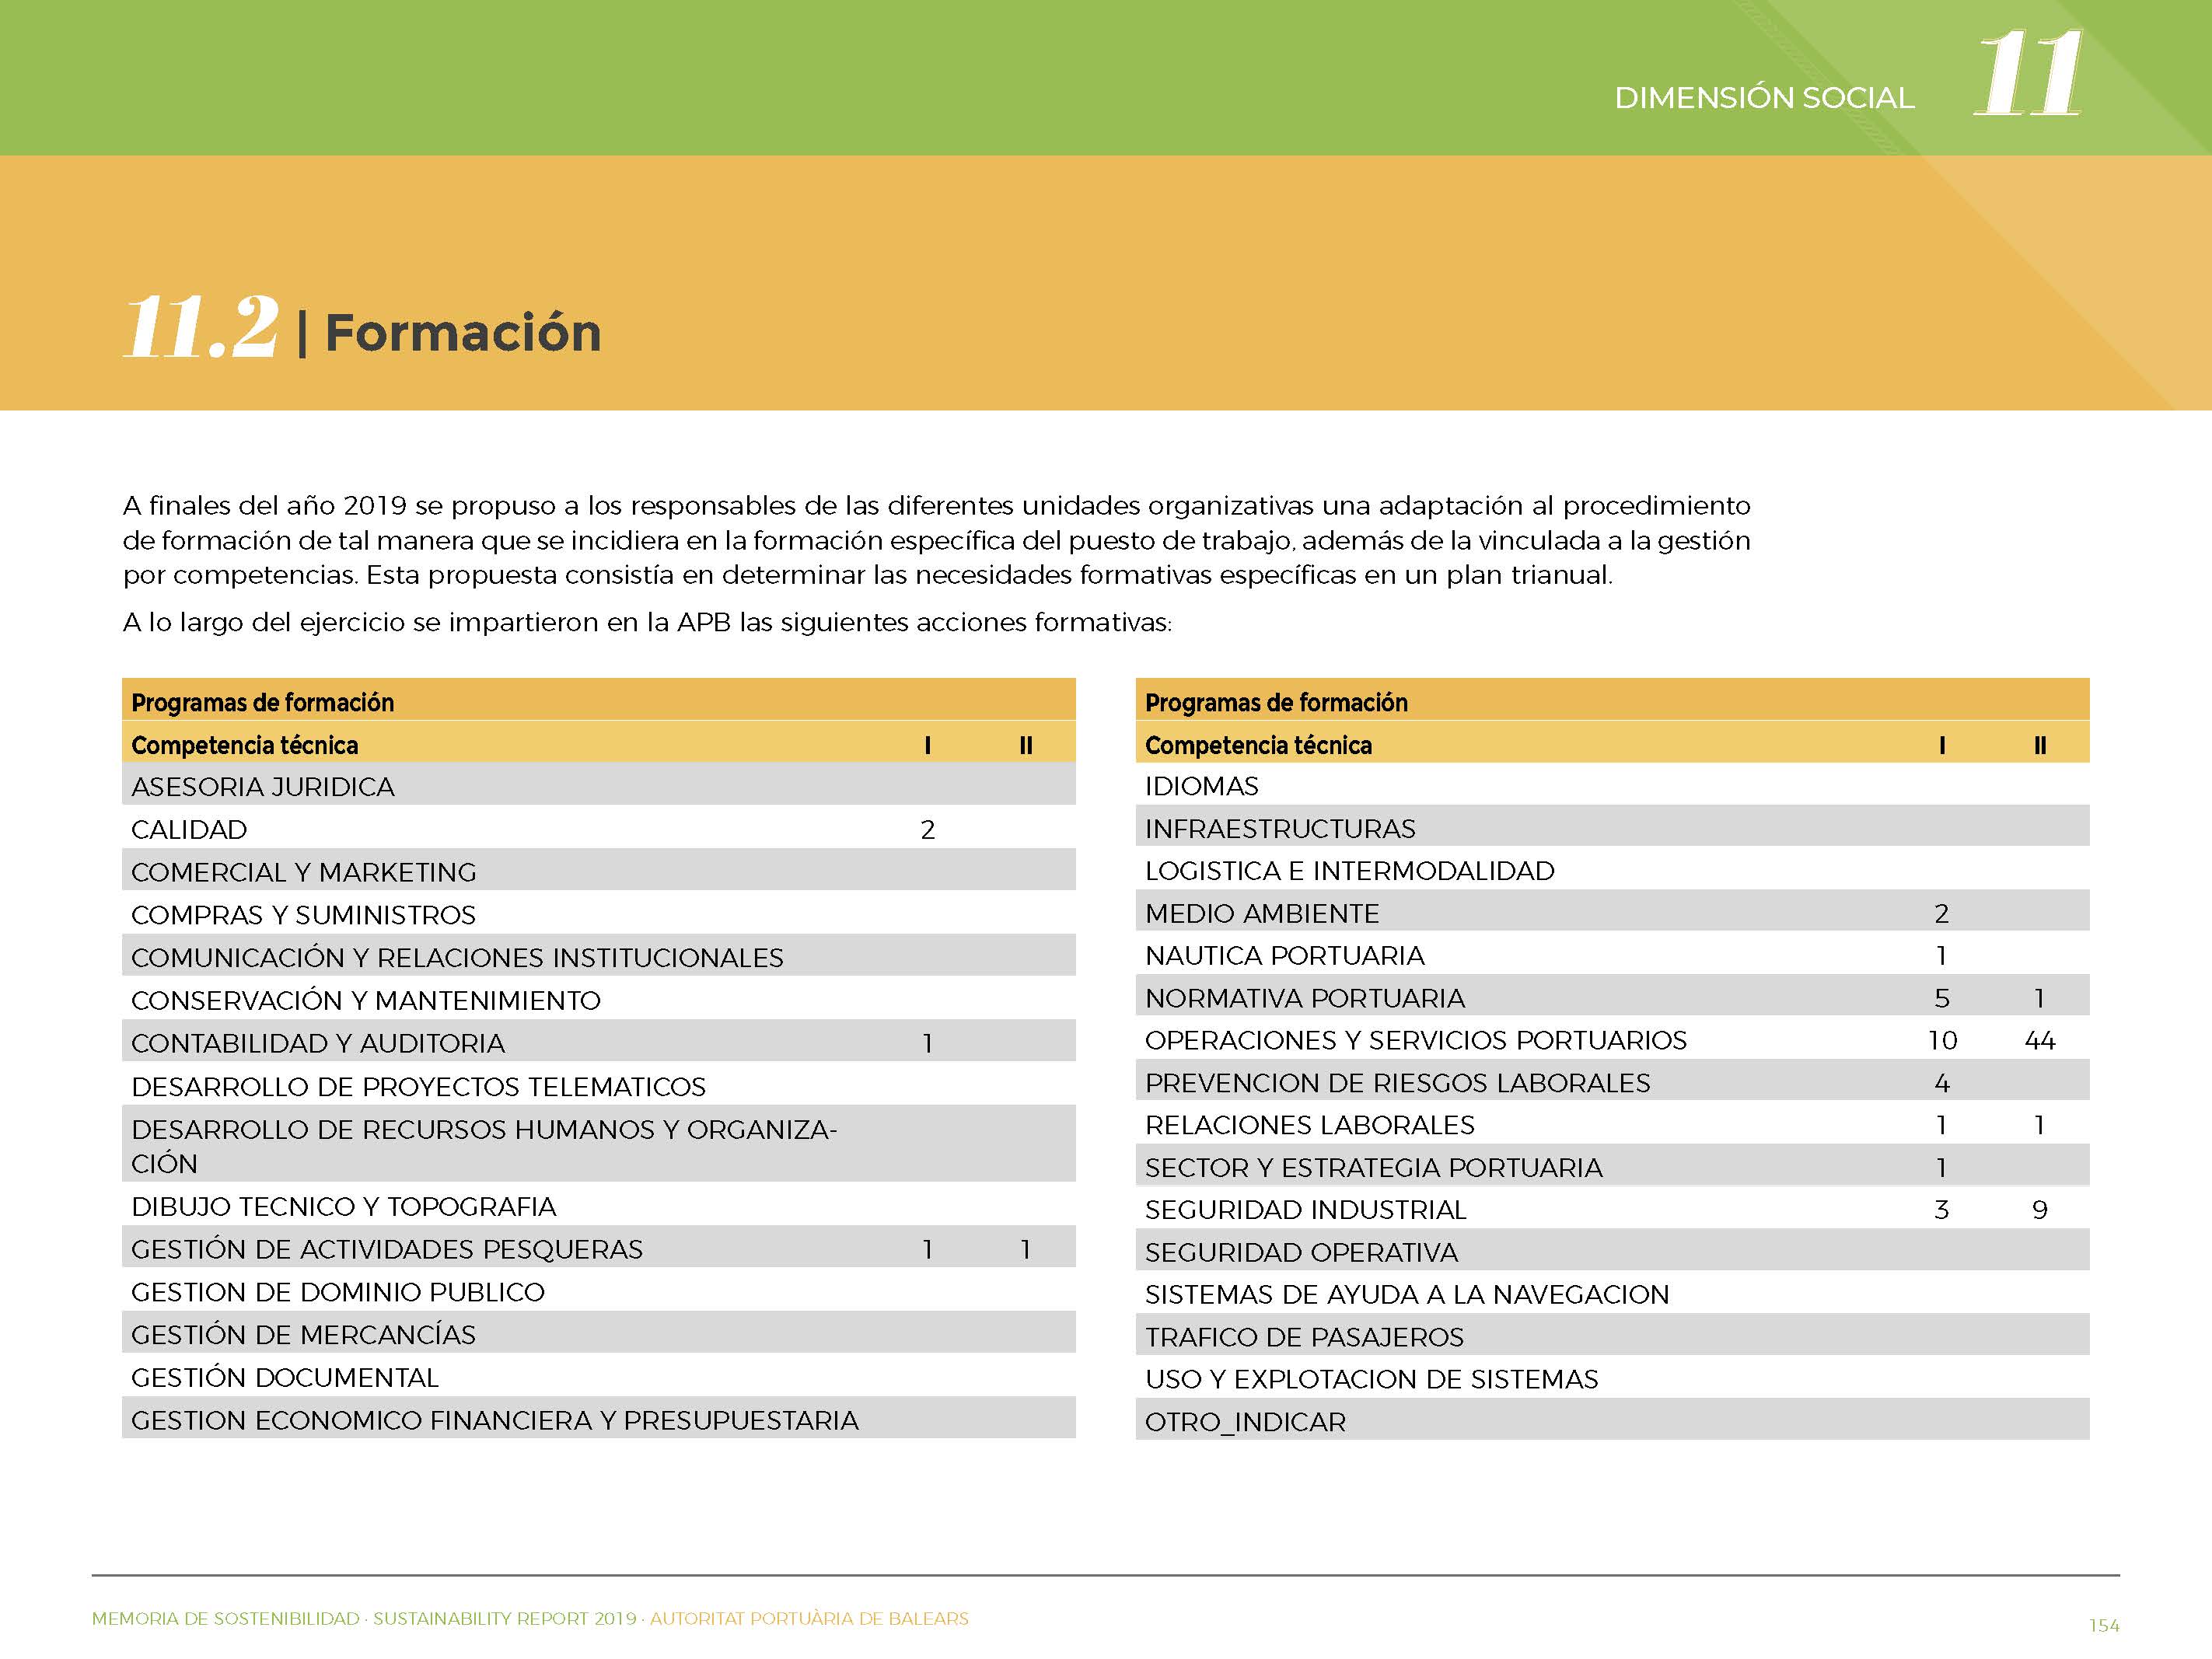Click 'Competencia técnica' in the left table
2212x1659 pixels.
245,745
